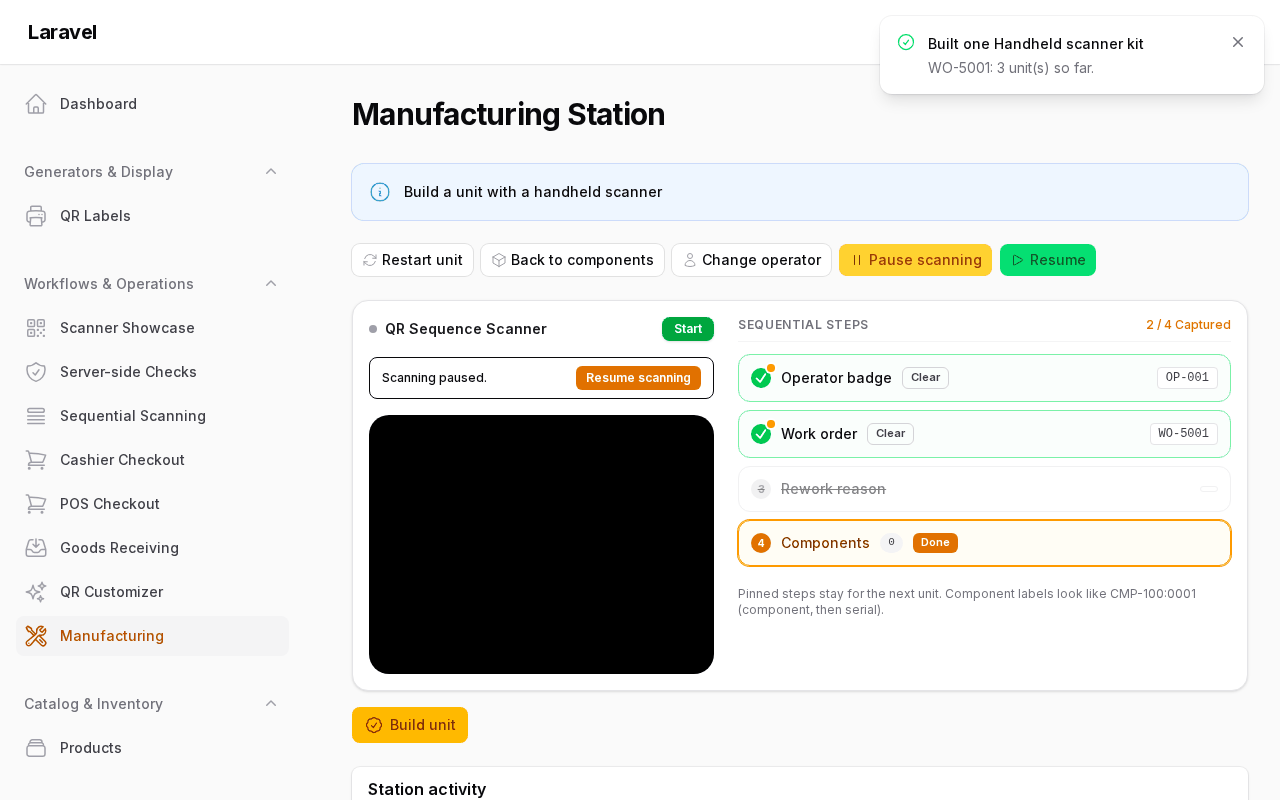Viewport: 1280px width, 800px height.
Task: Click the green check beside Operator badge
Action: 761,378
